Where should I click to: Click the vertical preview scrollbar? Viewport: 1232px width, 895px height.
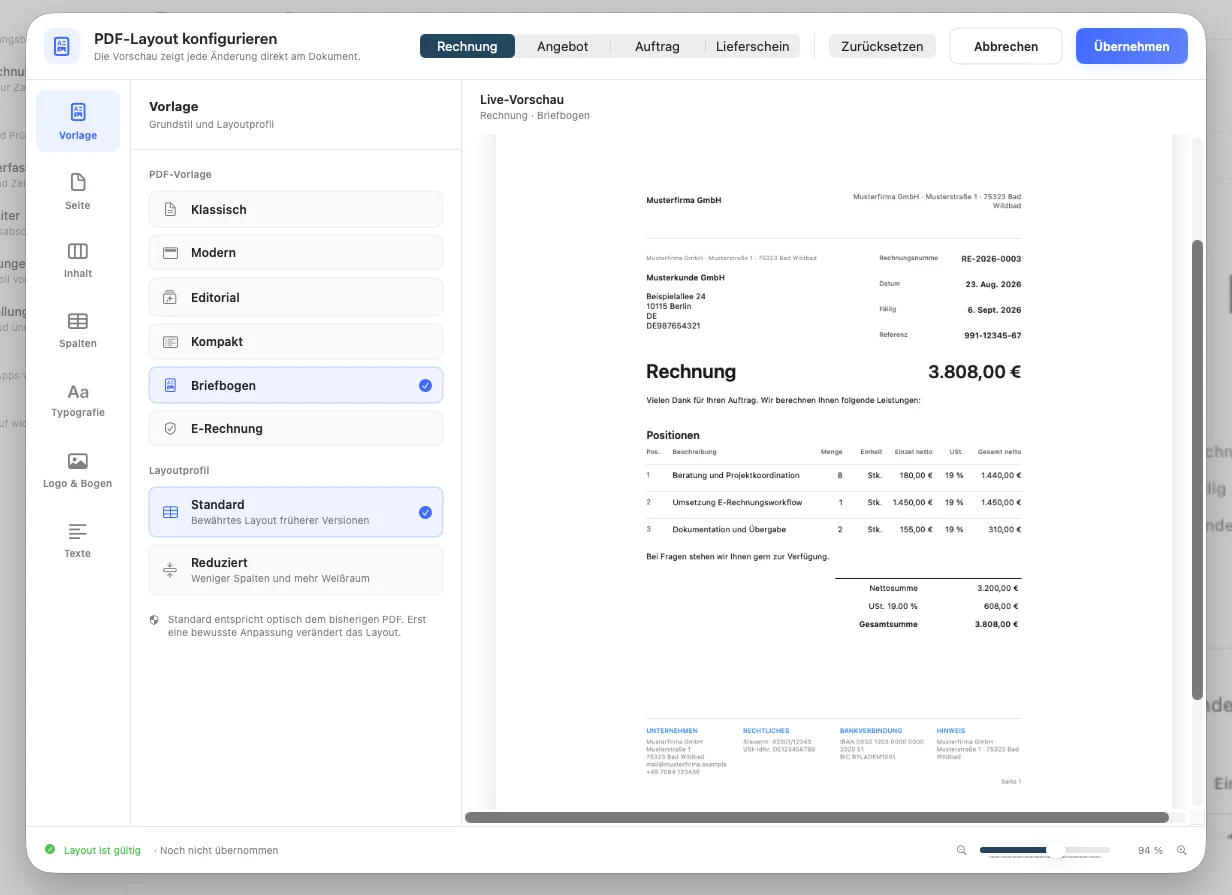coord(1197,470)
